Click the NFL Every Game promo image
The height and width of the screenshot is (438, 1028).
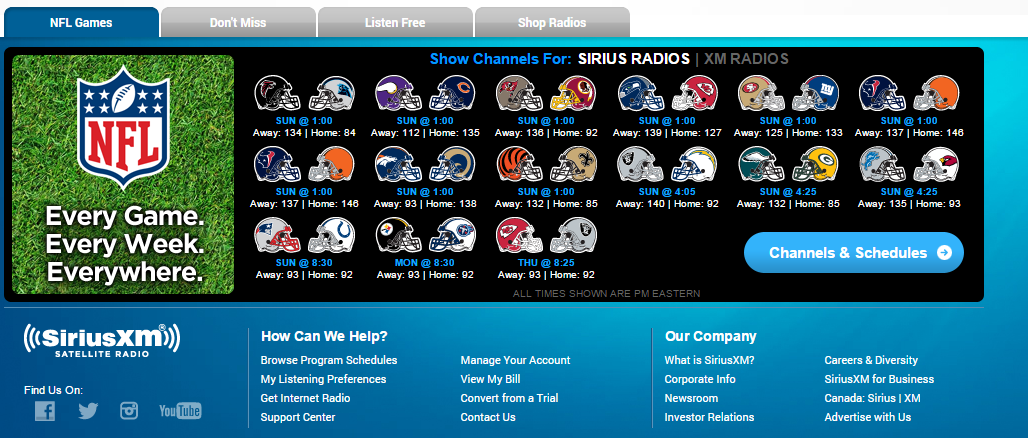point(123,174)
